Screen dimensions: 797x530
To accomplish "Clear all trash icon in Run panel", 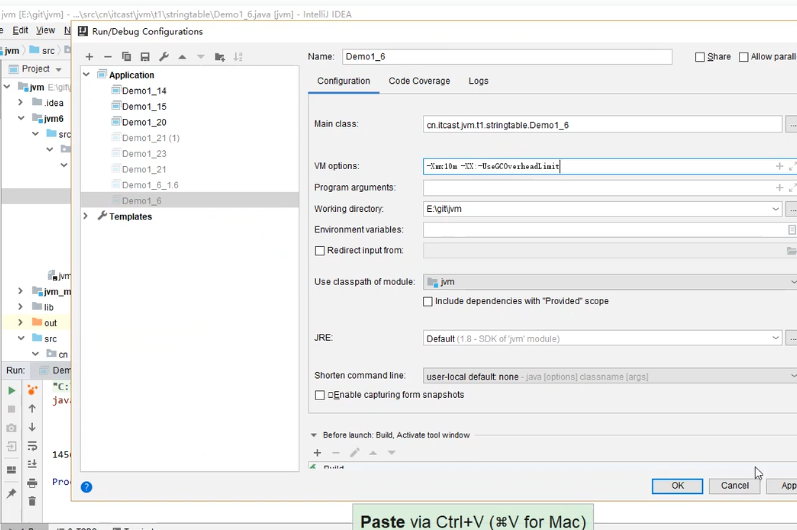I will point(32,501).
